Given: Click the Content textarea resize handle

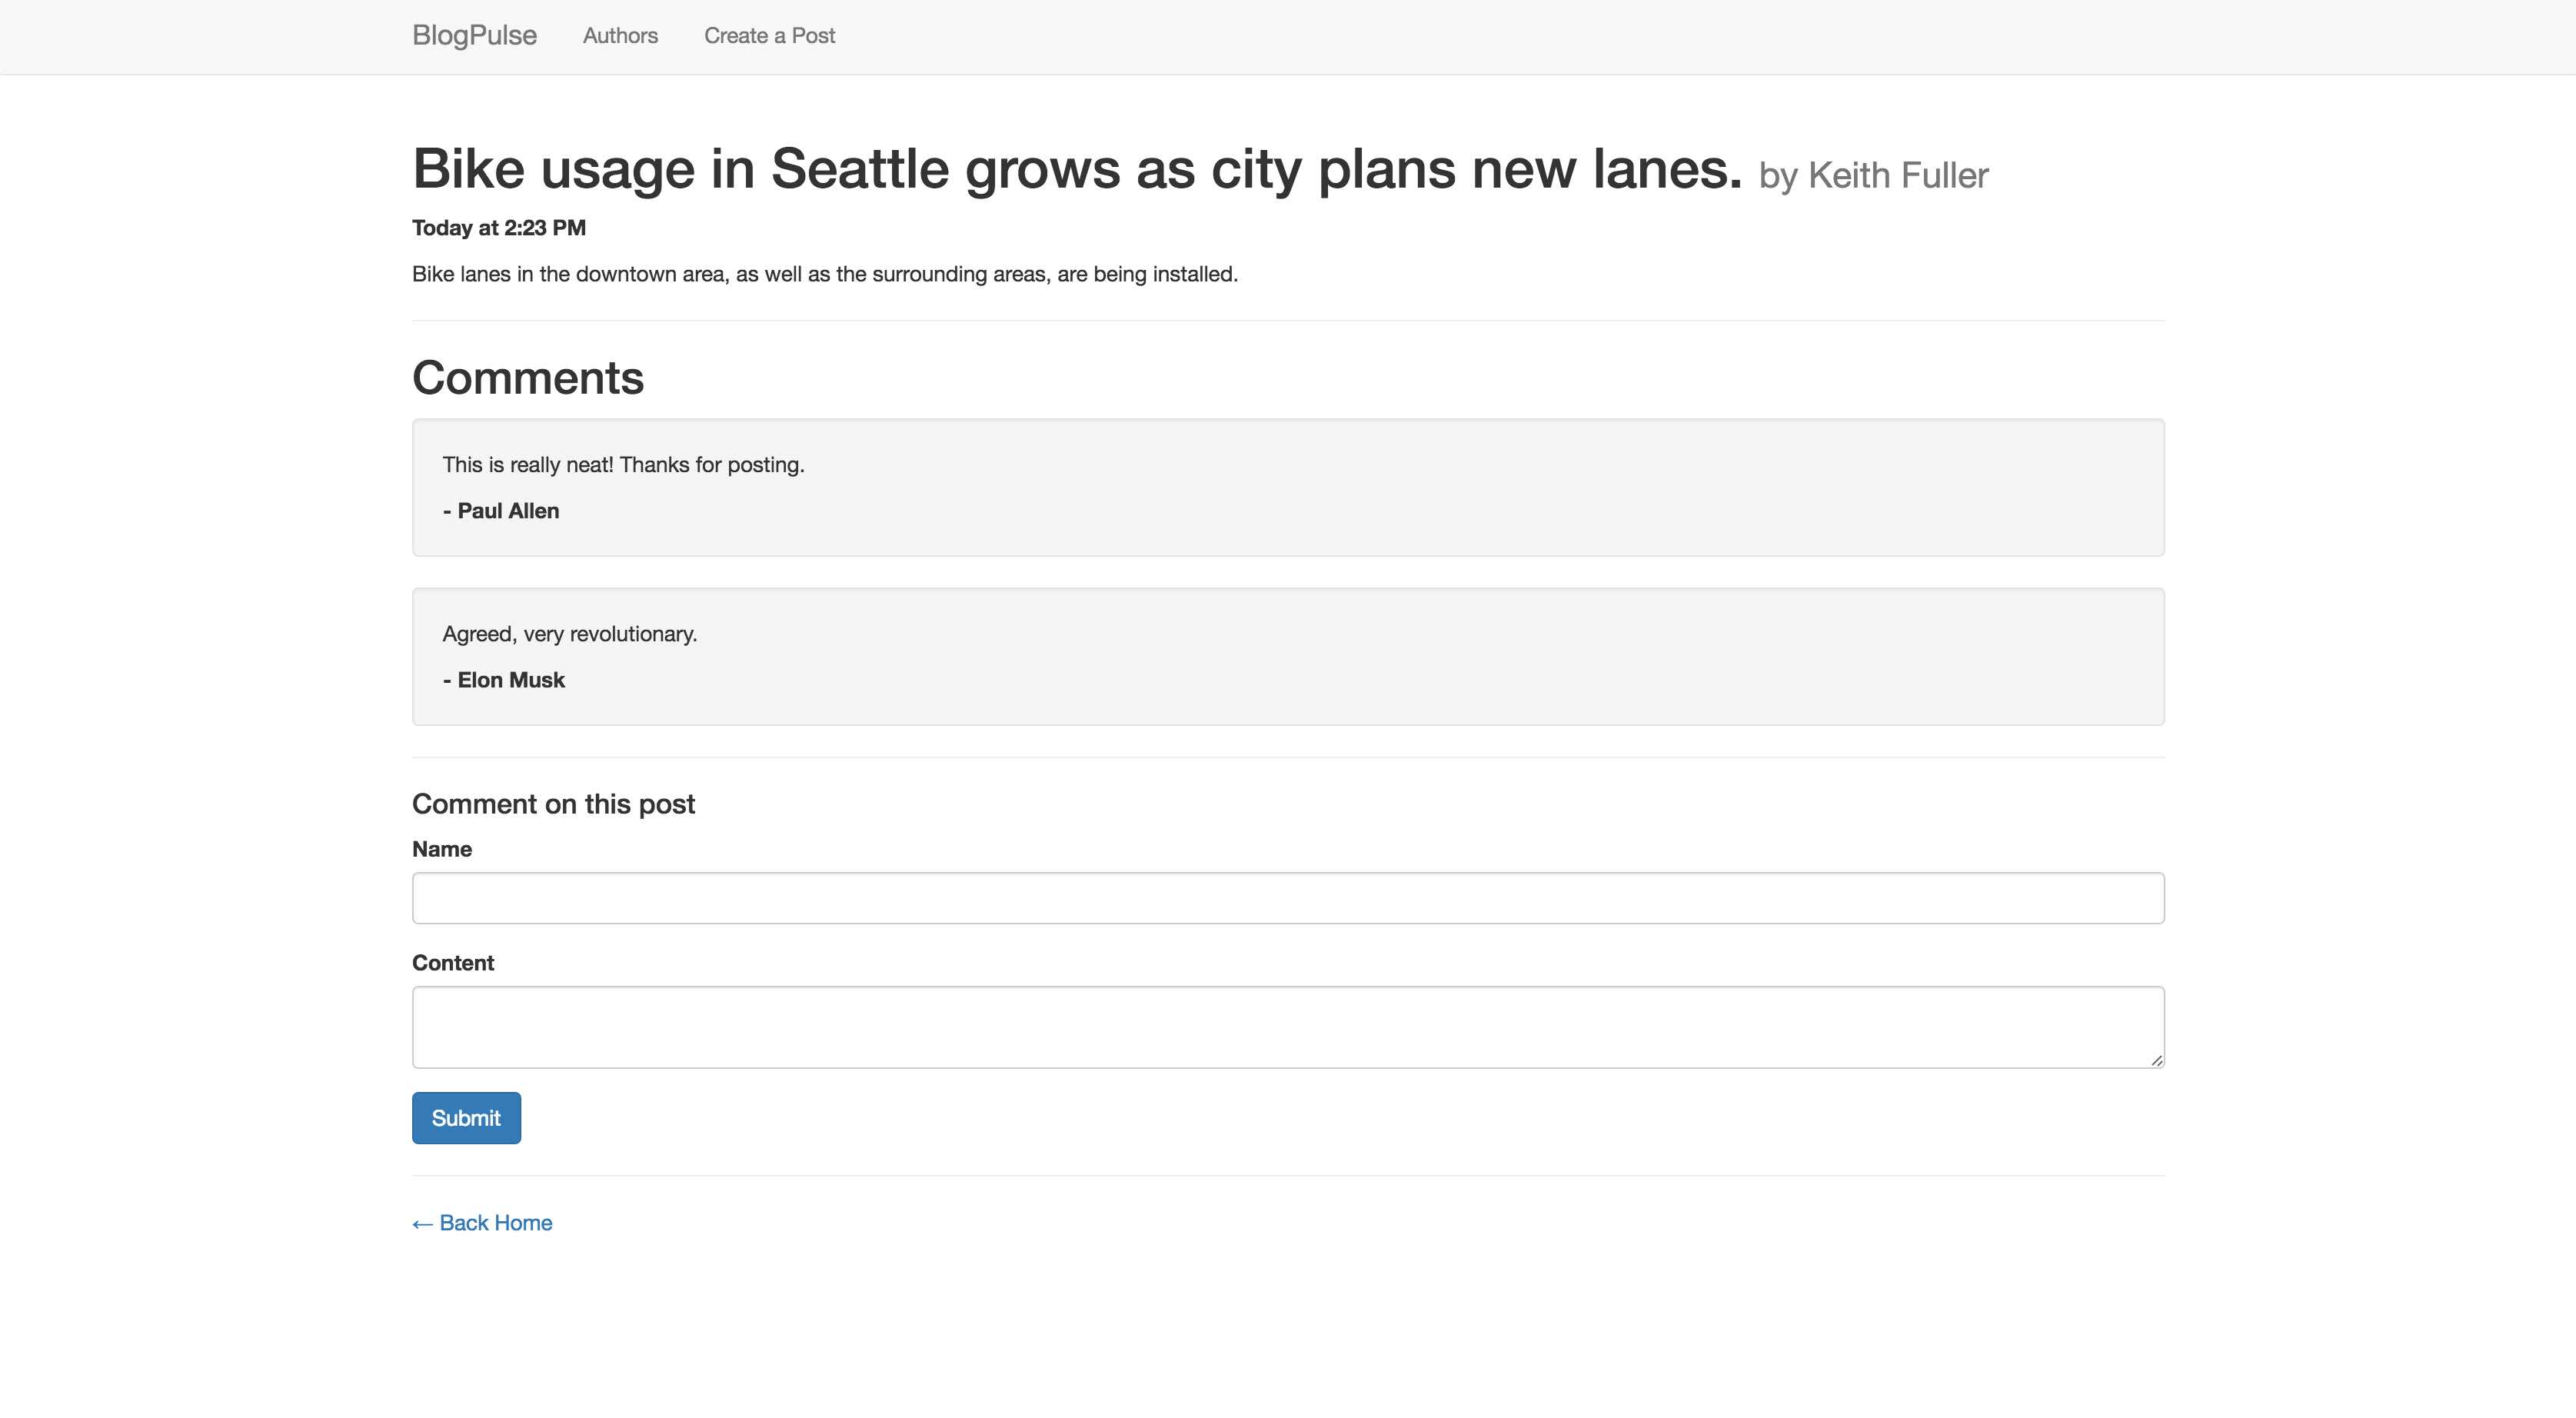Looking at the screenshot, I should 2156,1060.
